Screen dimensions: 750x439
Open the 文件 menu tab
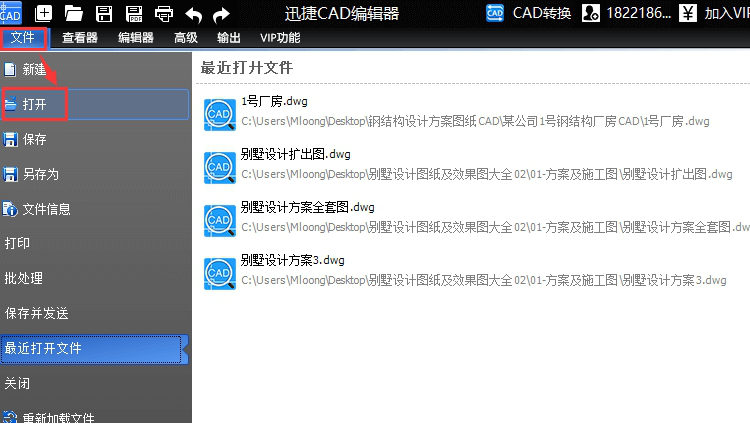click(23, 37)
